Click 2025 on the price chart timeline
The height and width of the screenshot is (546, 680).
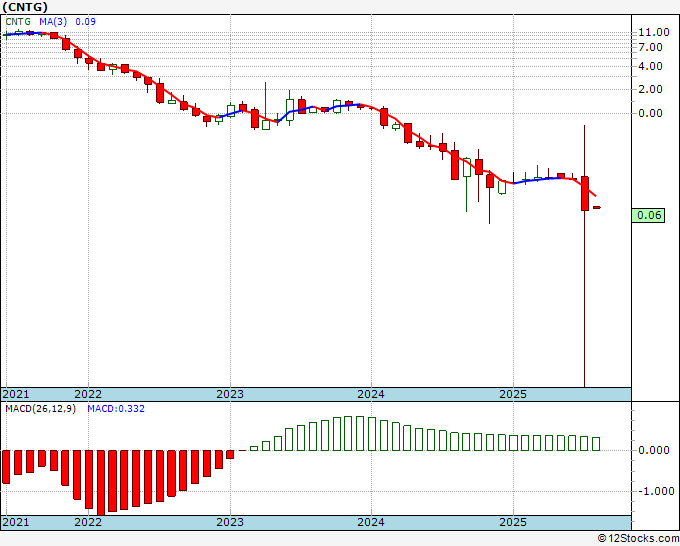(x=513, y=394)
